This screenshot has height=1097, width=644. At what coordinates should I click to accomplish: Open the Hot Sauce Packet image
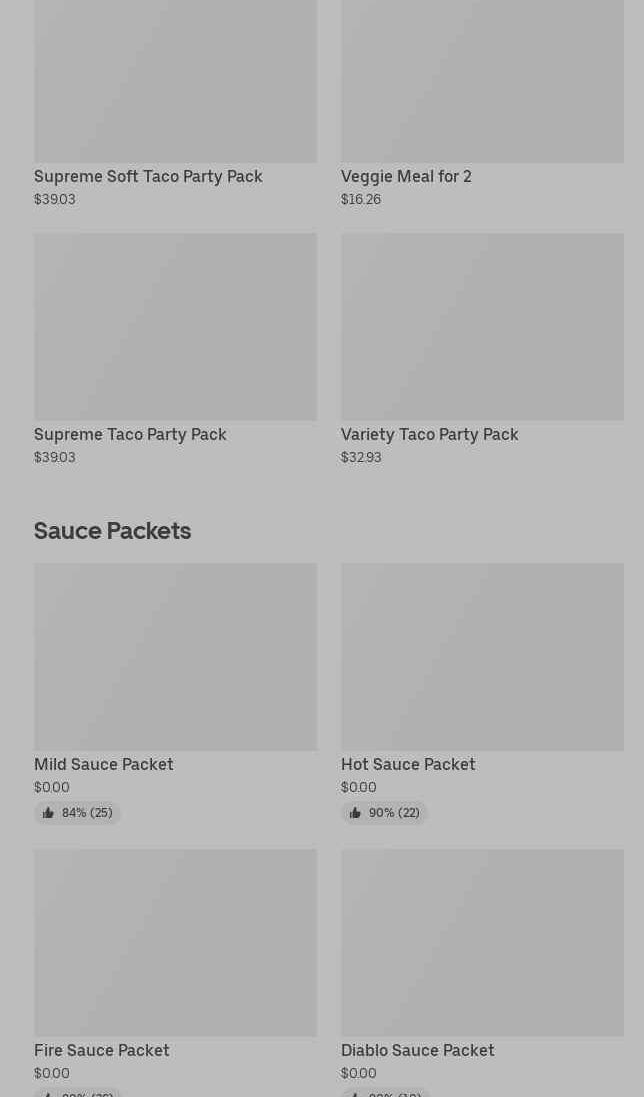[482, 657]
